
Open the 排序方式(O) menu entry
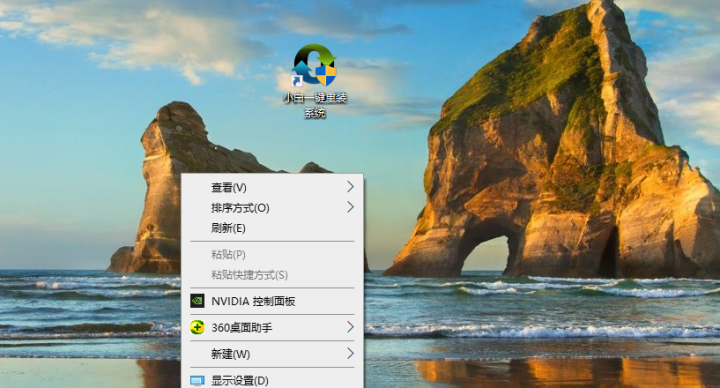(x=272, y=208)
